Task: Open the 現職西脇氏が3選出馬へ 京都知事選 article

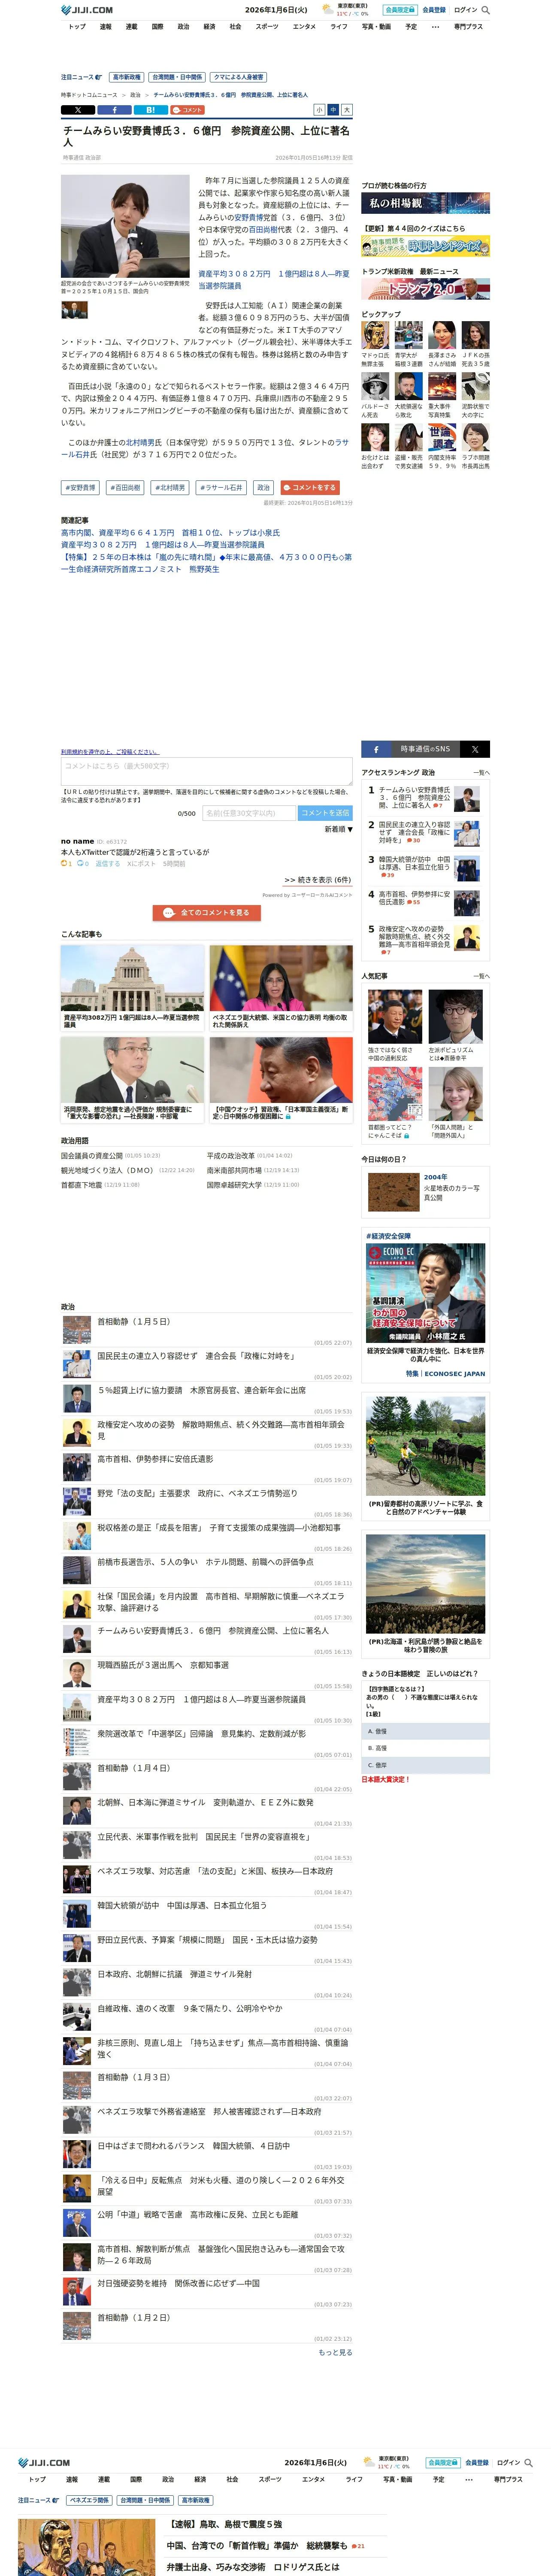Action: [163, 1665]
